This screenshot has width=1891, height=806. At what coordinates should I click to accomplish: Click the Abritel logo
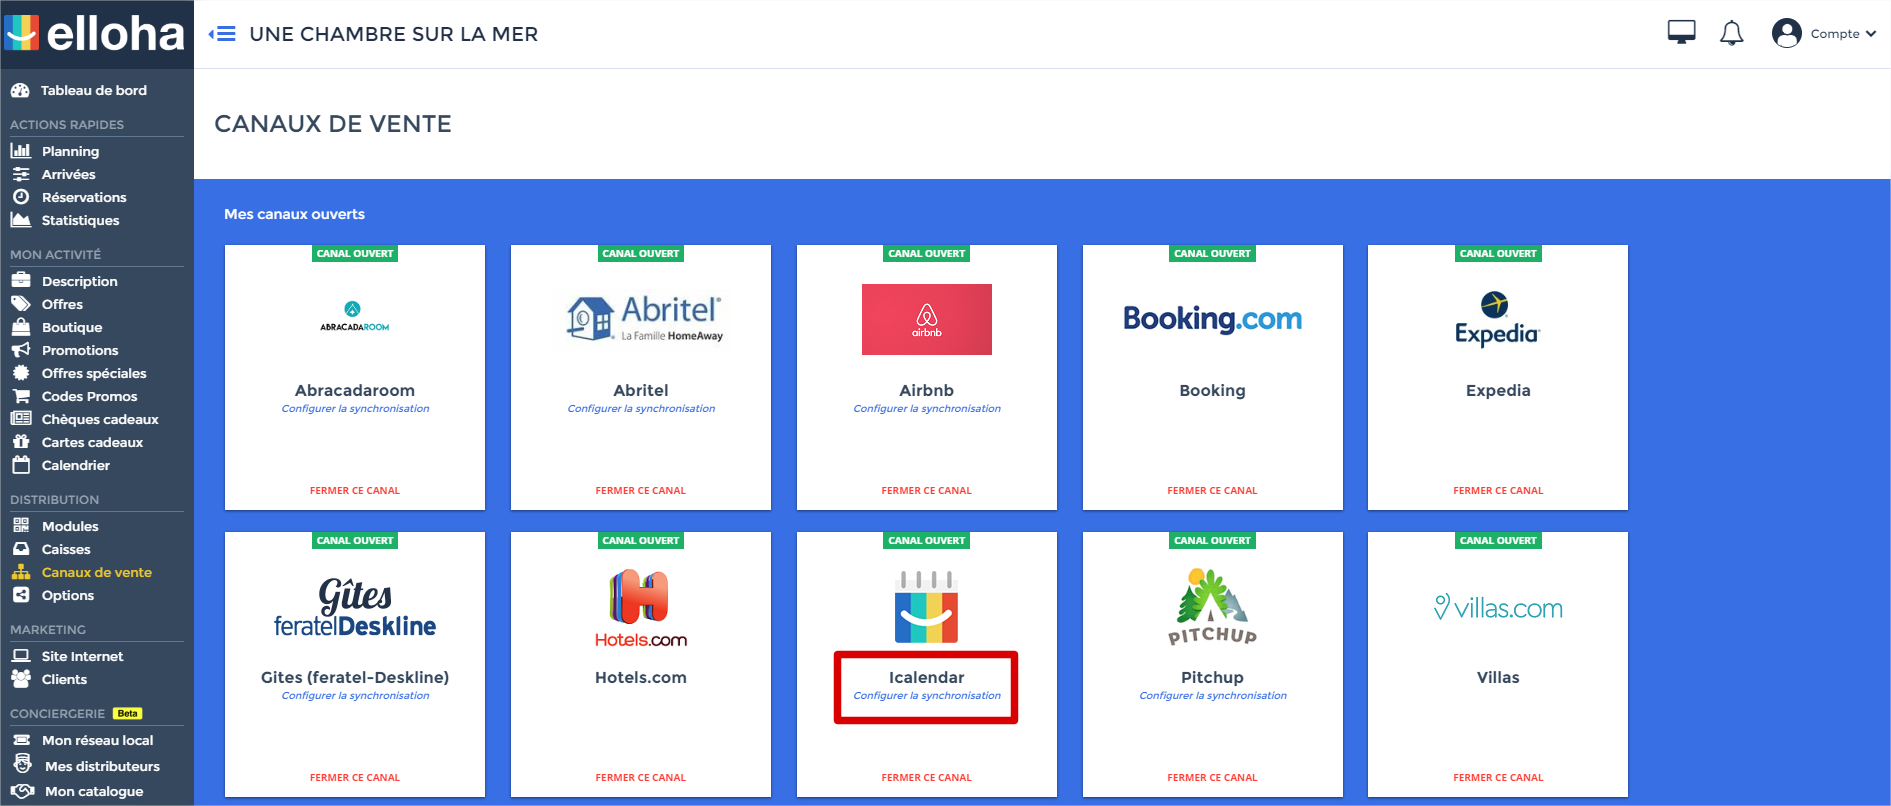645,319
